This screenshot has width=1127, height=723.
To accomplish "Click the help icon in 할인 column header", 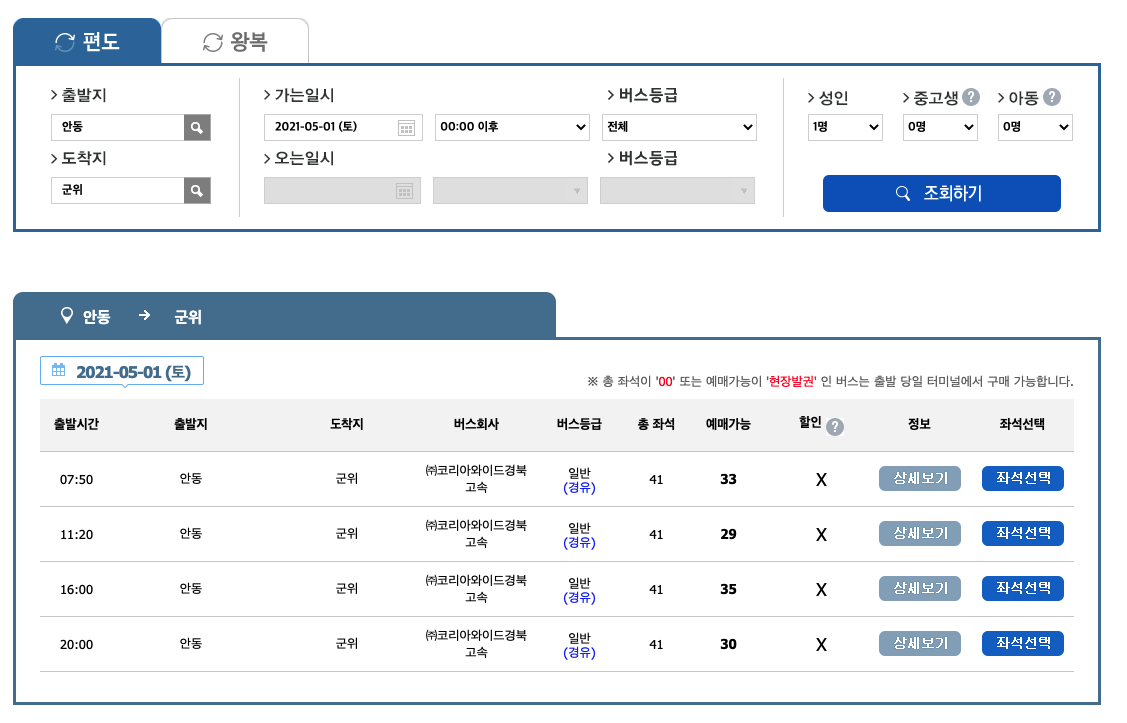I will 834,427.
